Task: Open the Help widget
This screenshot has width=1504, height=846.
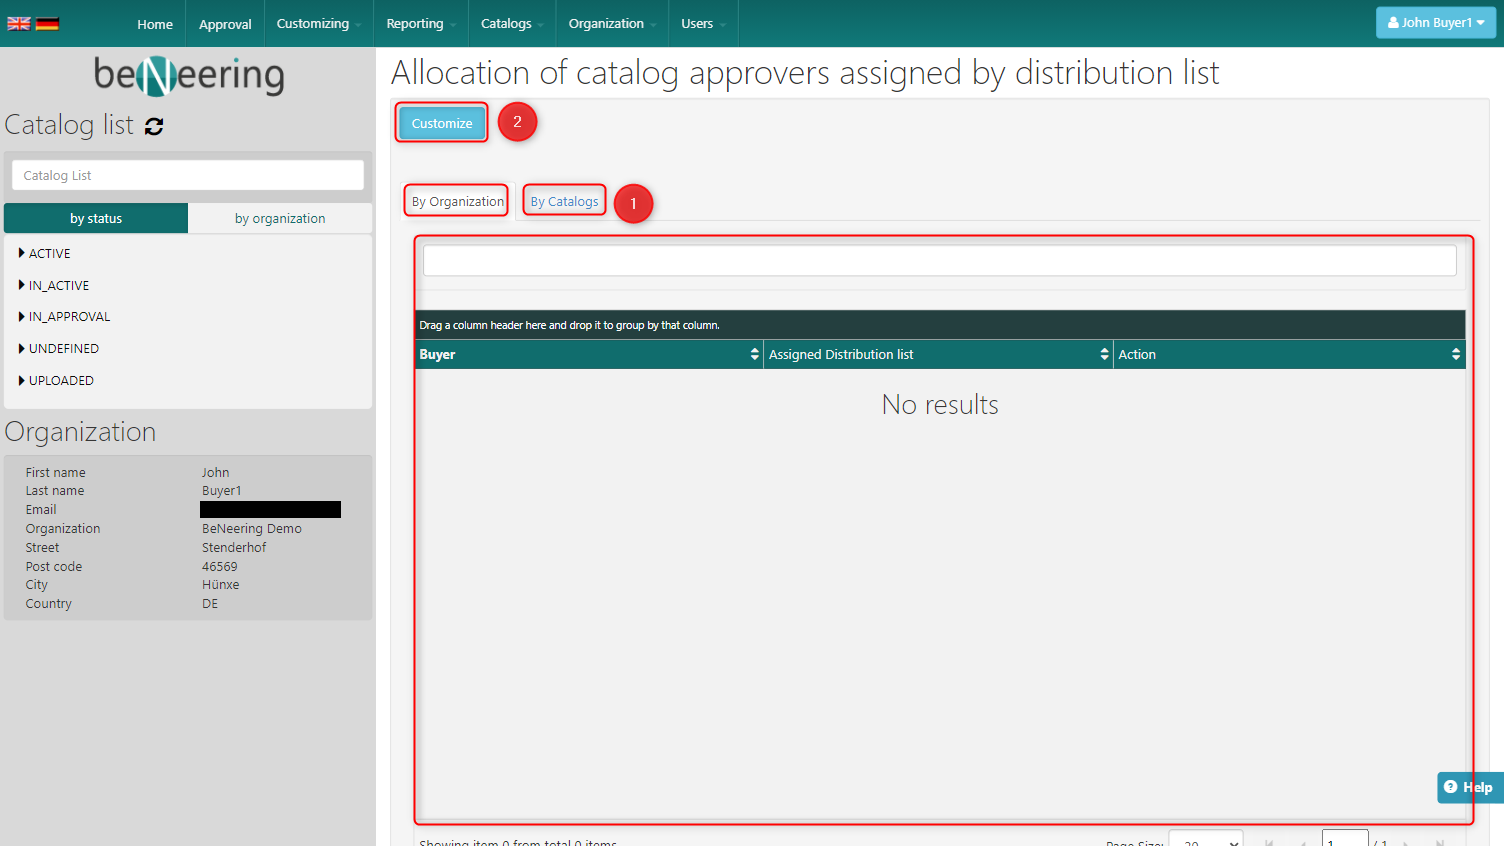Action: [x=1468, y=787]
